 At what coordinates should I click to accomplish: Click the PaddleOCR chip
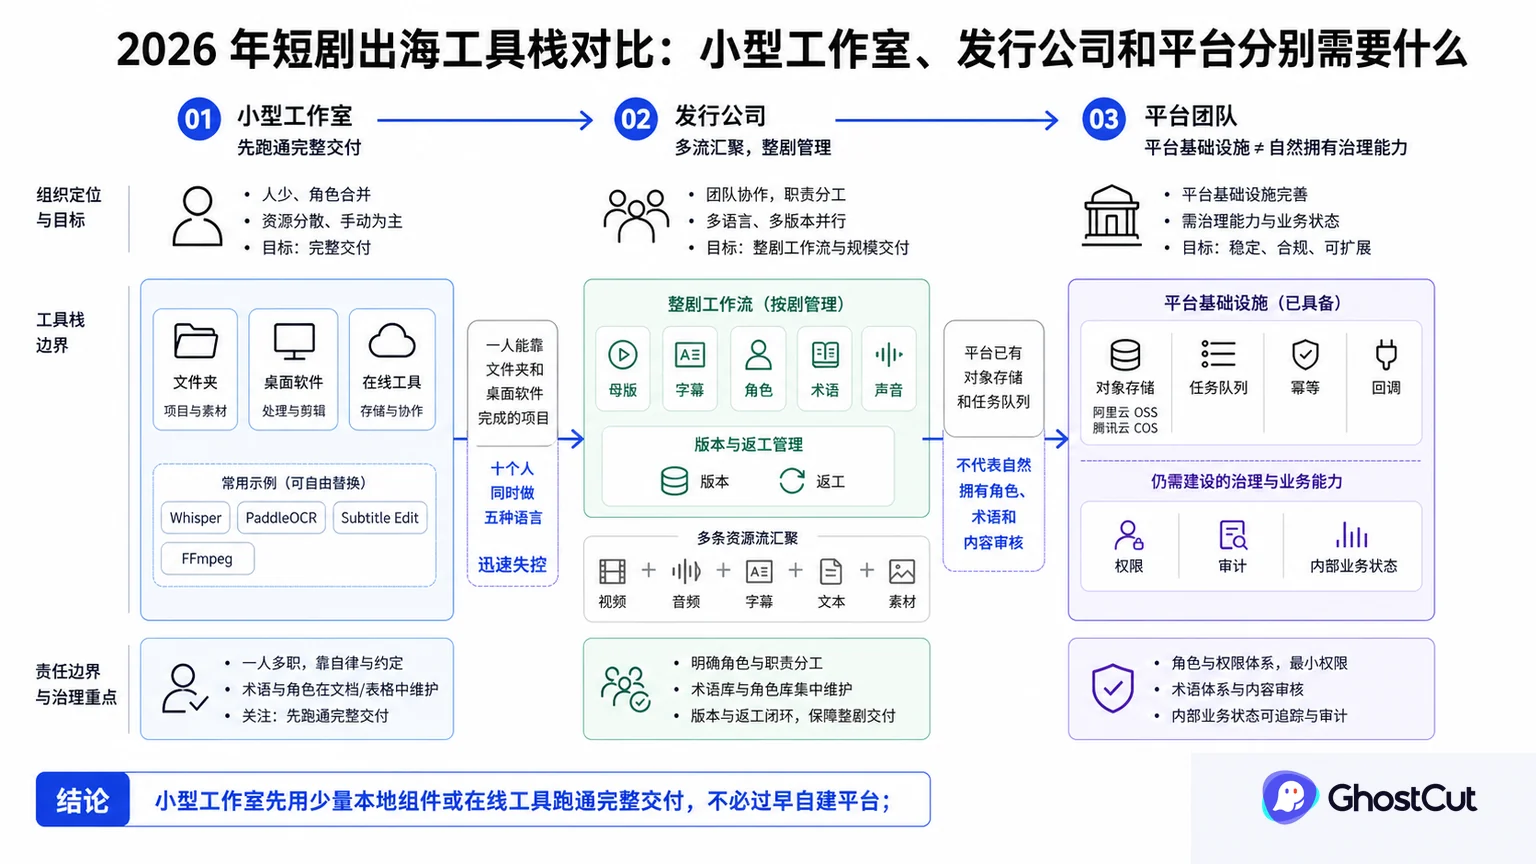point(281,518)
